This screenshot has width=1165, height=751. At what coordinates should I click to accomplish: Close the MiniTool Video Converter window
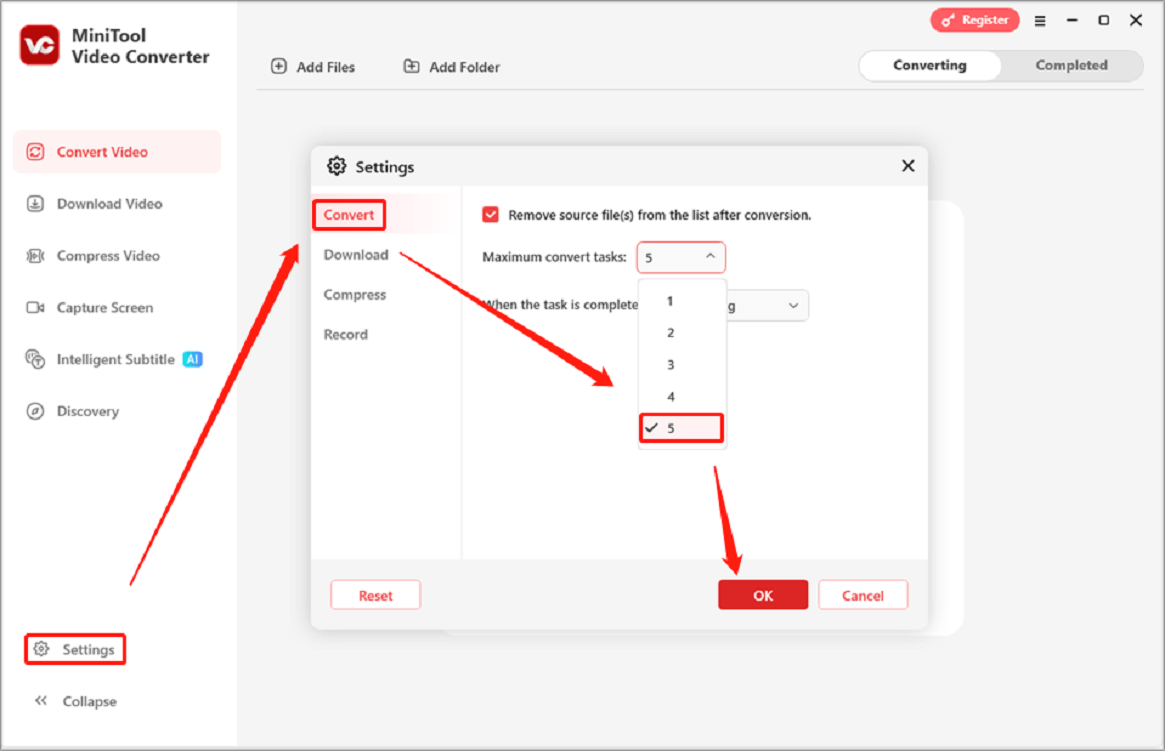1136,21
